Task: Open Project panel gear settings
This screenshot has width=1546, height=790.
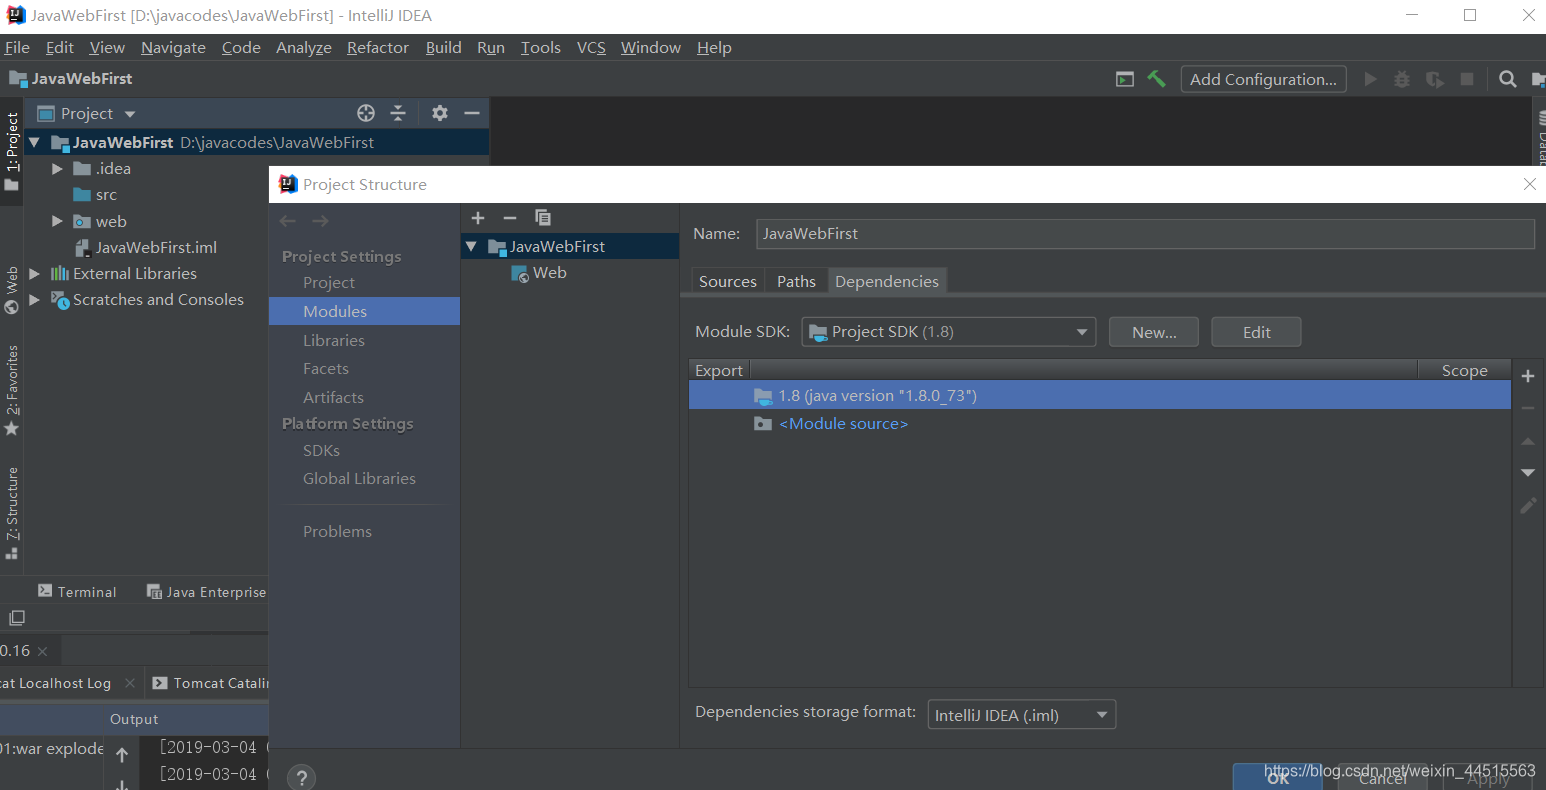Action: pos(440,113)
